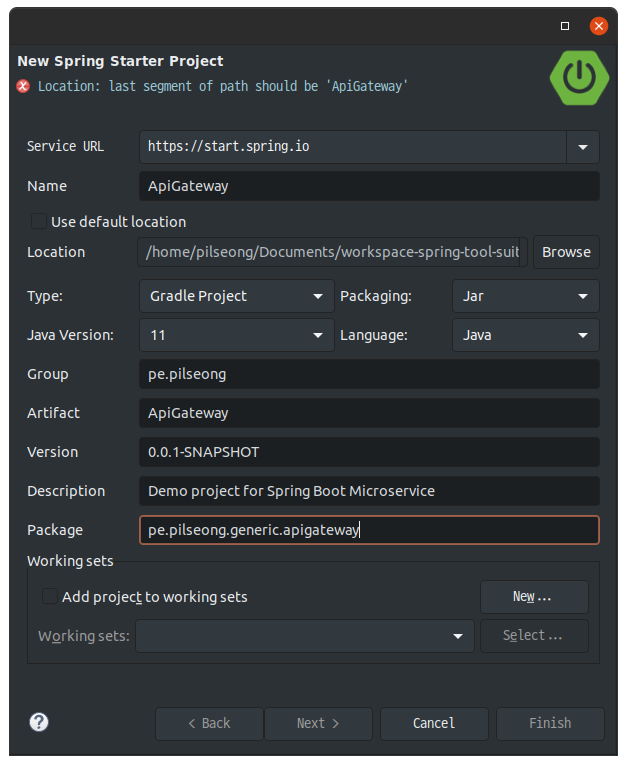Click the red error icon beside Location message
Image resolution: width=627 pixels, height=765 pixels.
coord(23,86)
